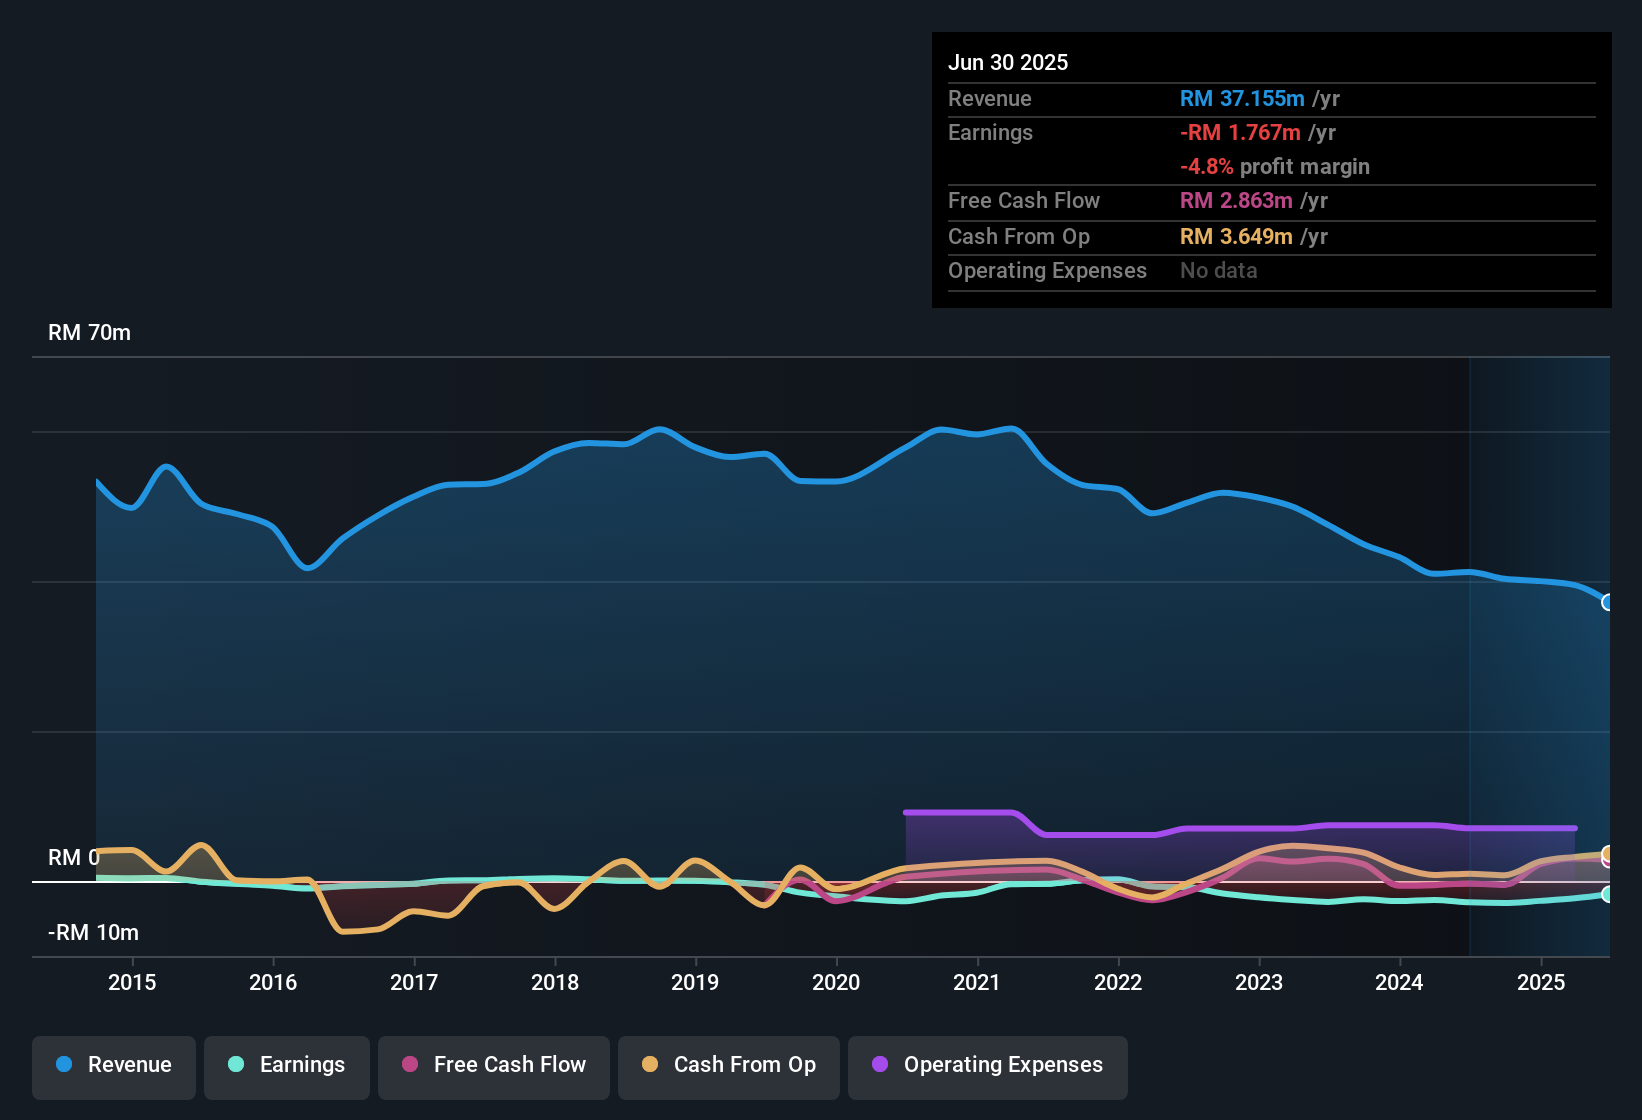1642x1120 pixels.
Task: Expand the Free Cash Flow legend item
Action: pyautogui.click(x=493, y=1065)
